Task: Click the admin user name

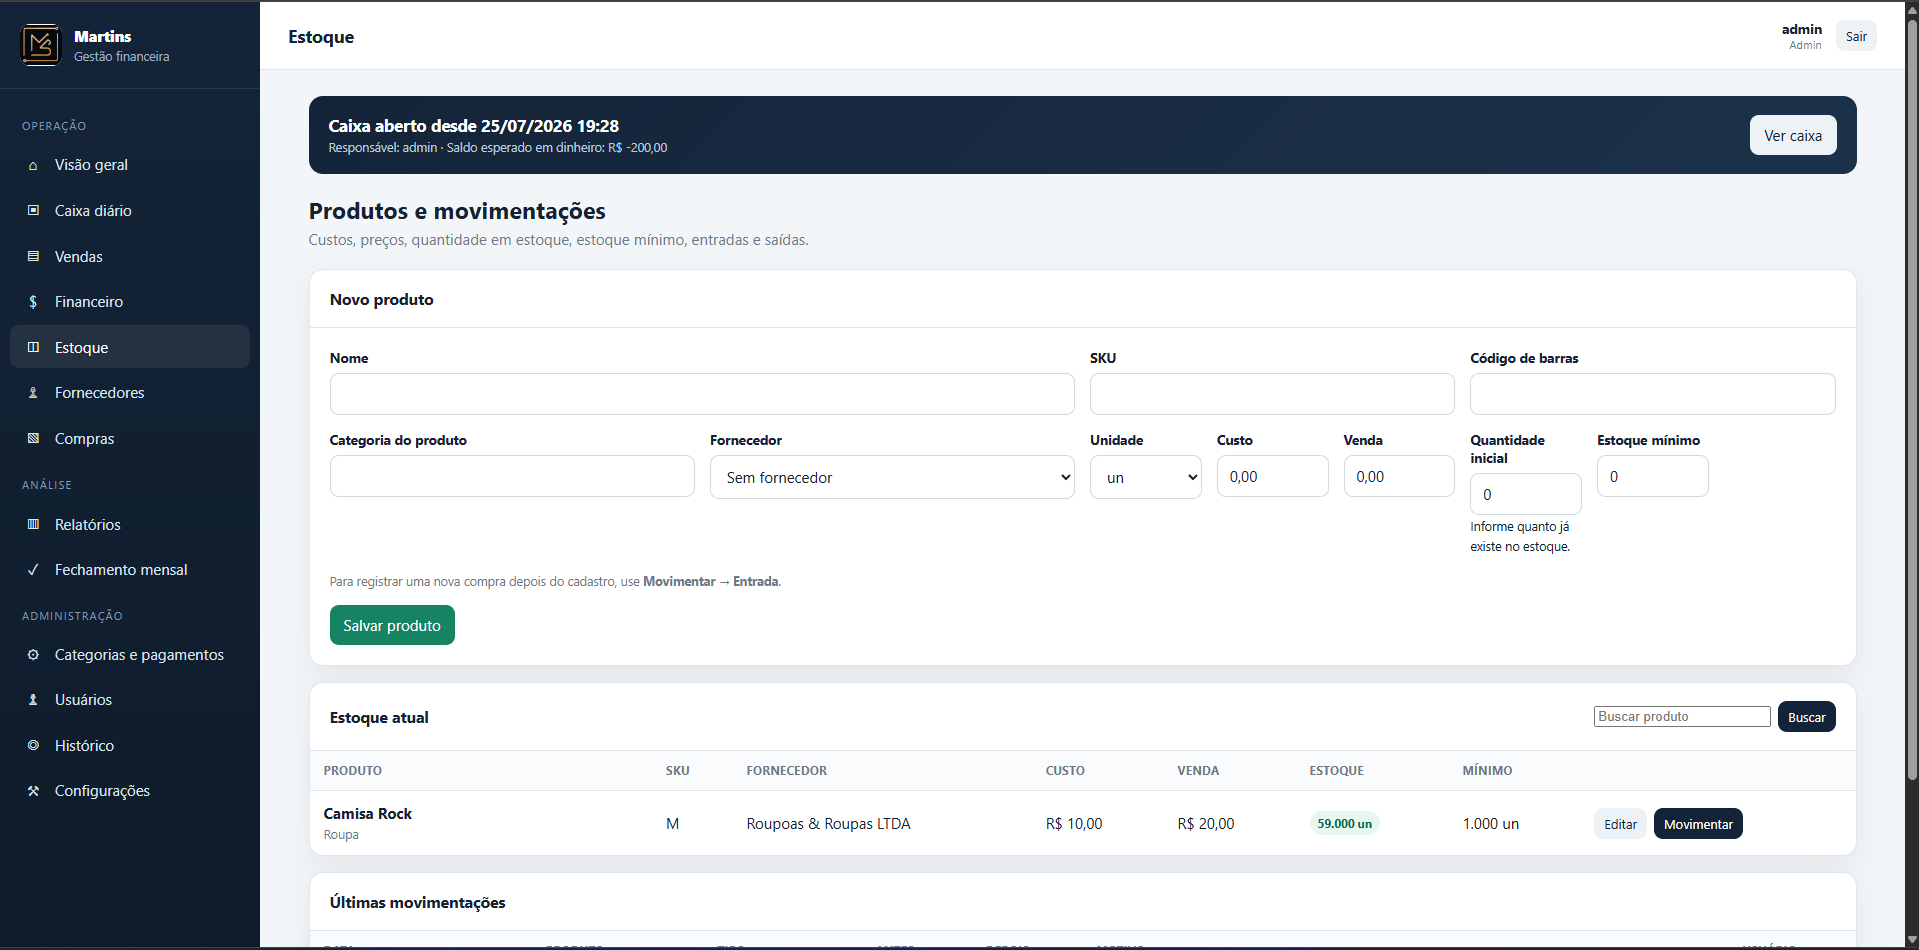Action: click(1802, 29)
